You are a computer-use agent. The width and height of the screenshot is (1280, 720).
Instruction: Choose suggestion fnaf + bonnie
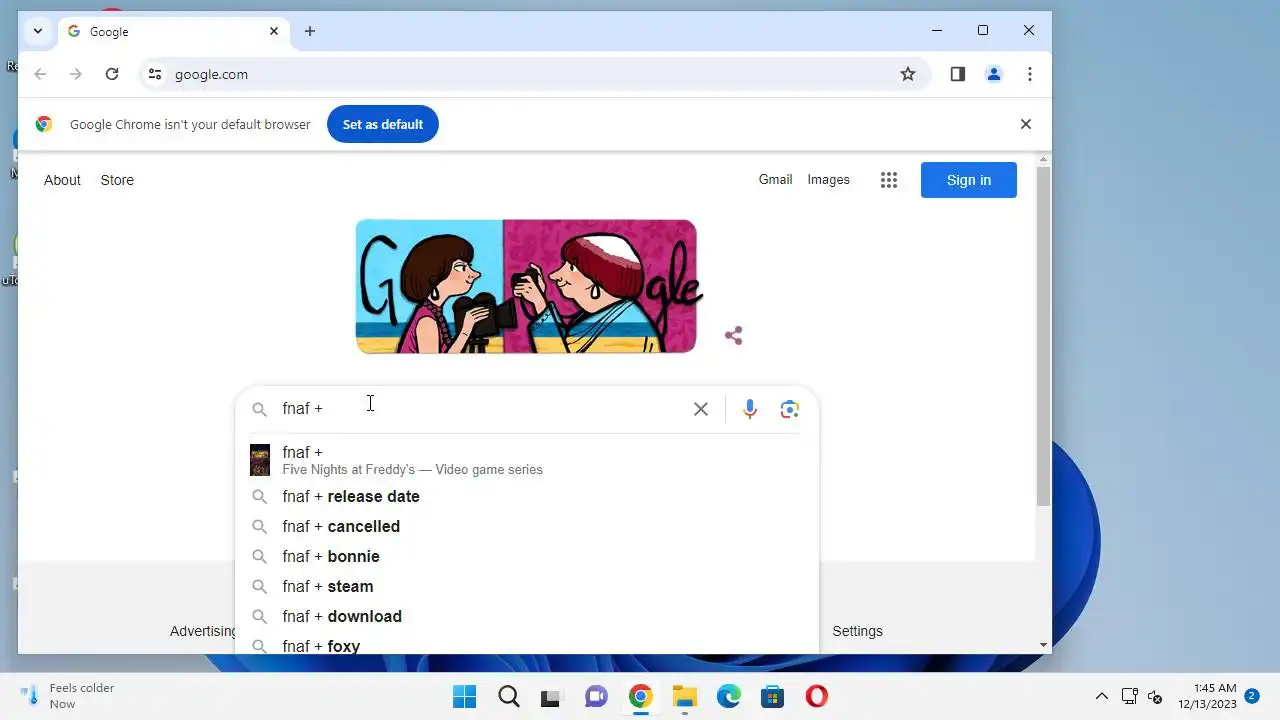pyautogui.click(x=527, y=556)
